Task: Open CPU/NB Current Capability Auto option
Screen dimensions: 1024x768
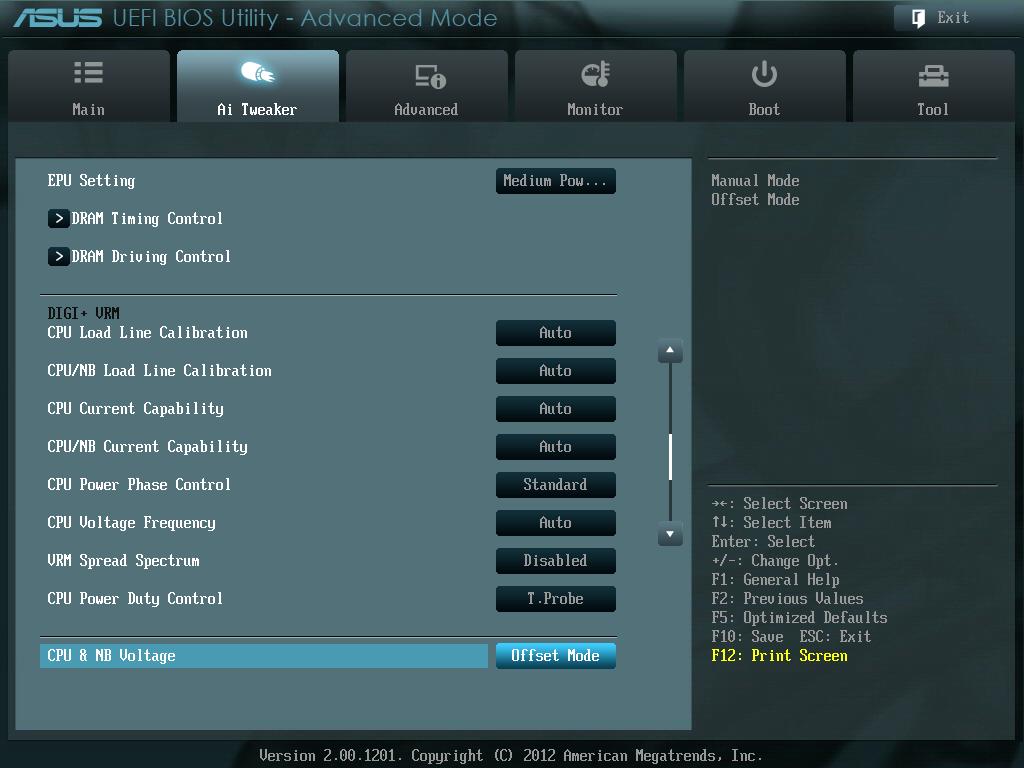Action: 556,447
